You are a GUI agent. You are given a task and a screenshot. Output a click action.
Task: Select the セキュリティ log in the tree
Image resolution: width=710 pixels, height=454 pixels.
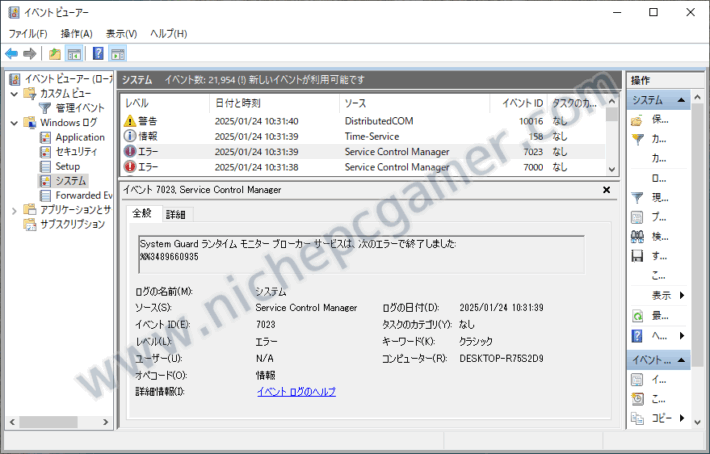76,152
